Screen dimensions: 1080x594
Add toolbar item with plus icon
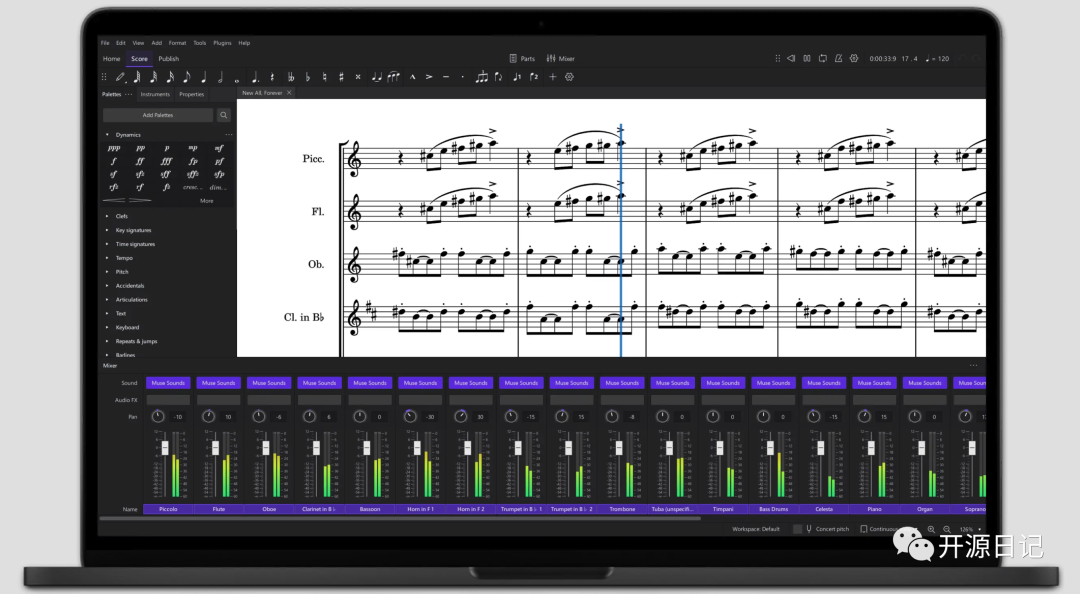tap(552, 77)
